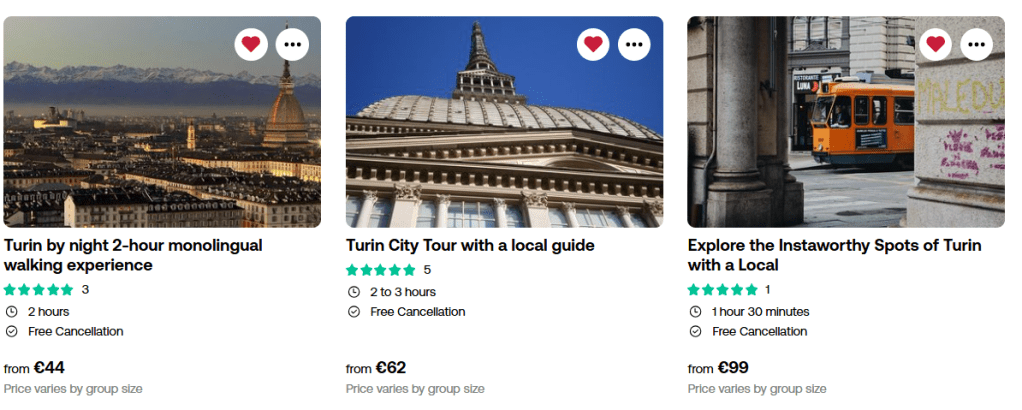The width and height of the screenshot is (1022, 410).
Task: View Turin City Tour dome photo
Action: tap(504, 140)
